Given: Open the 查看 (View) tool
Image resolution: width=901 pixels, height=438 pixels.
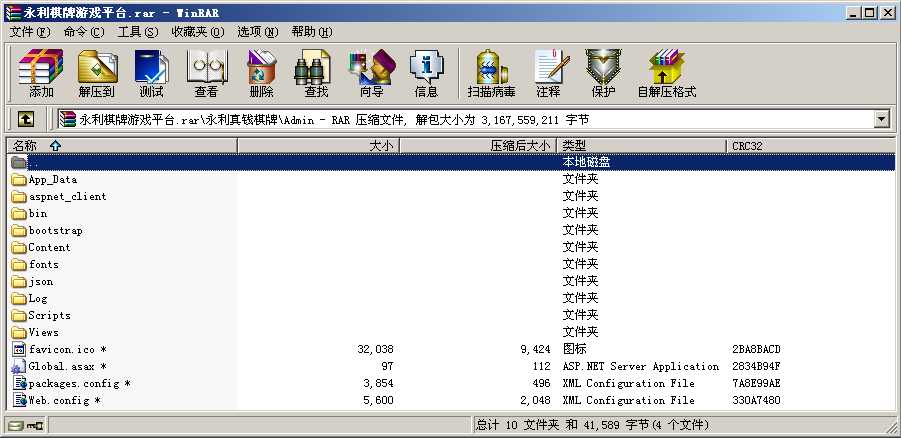Looking at the screenshot, I should (206, 73).
